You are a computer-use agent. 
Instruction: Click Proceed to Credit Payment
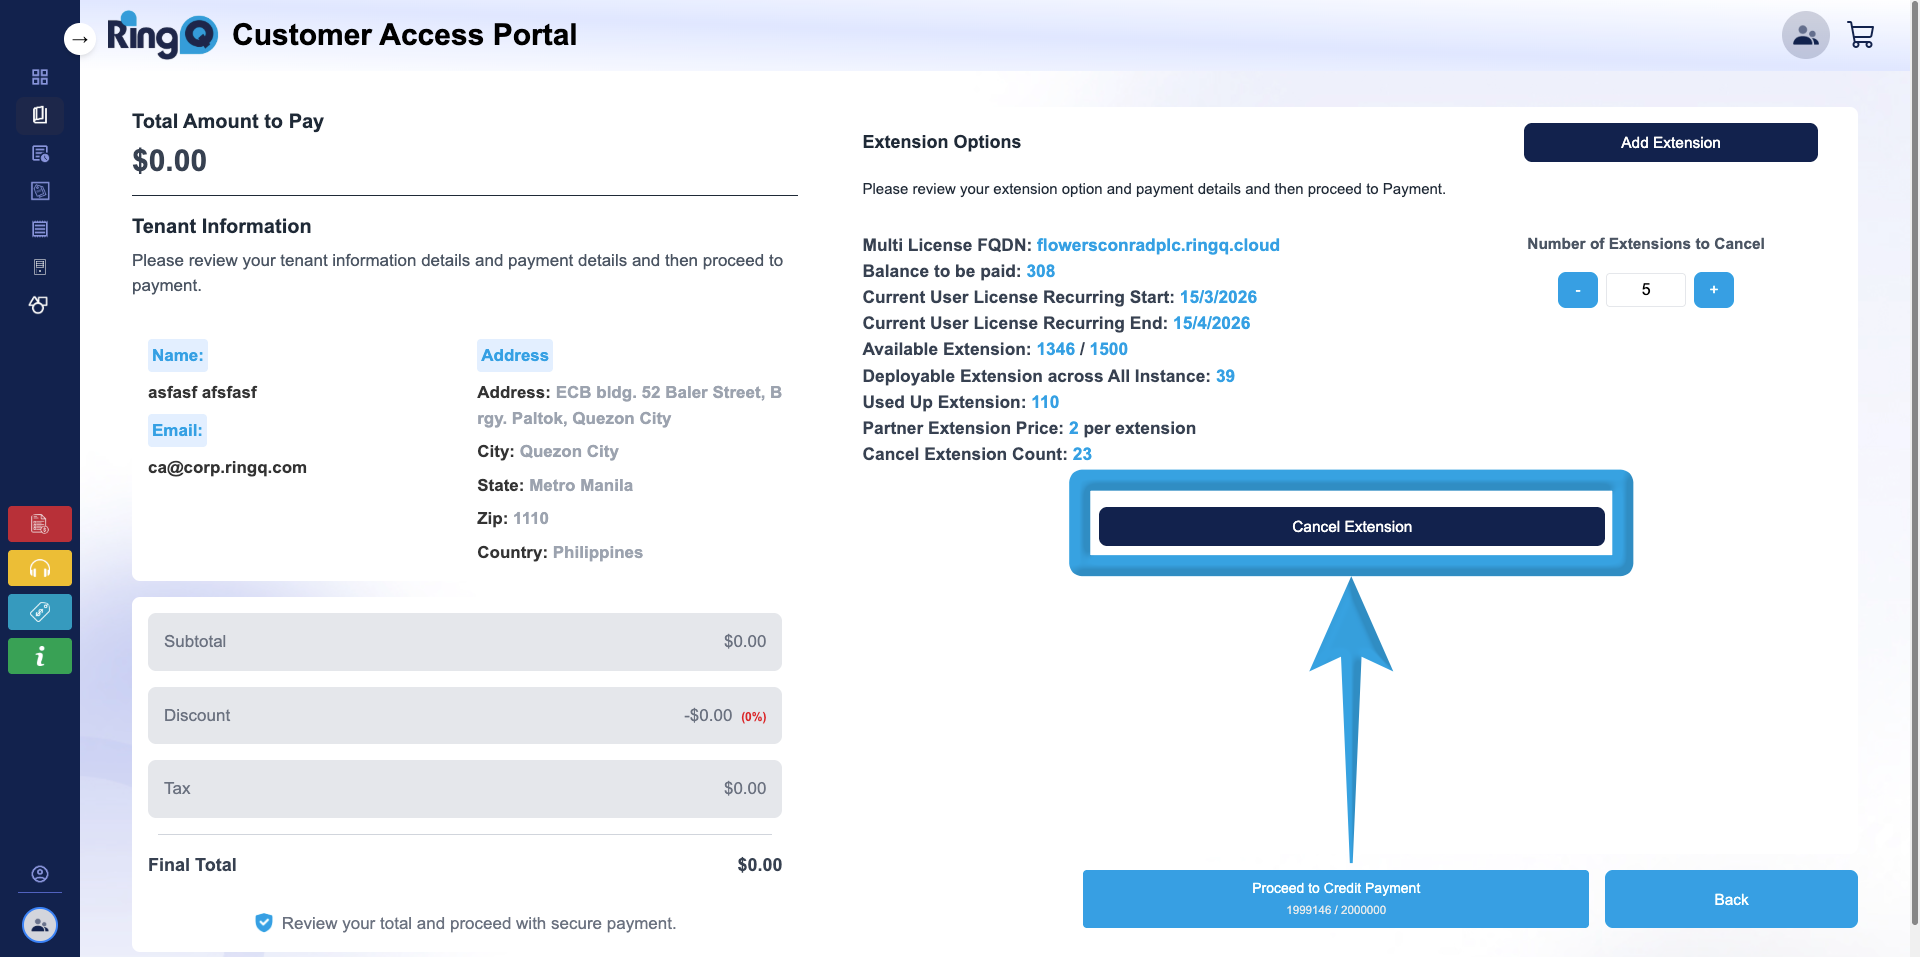coord(1335,898)
